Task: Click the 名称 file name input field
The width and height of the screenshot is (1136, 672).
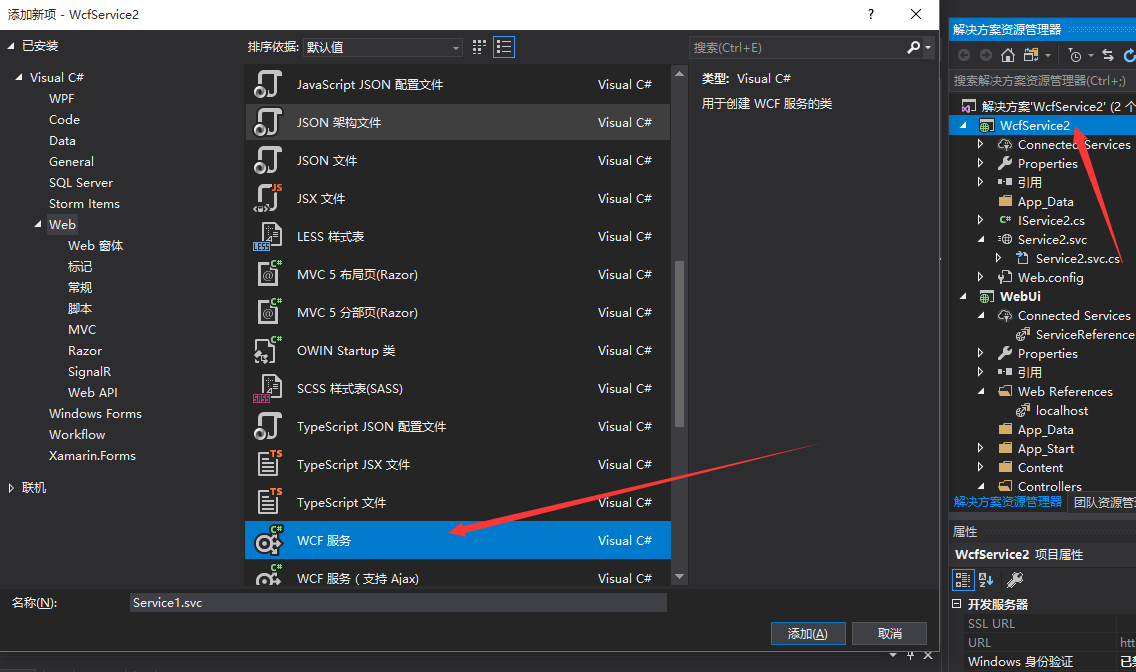Action: (398, 602)
